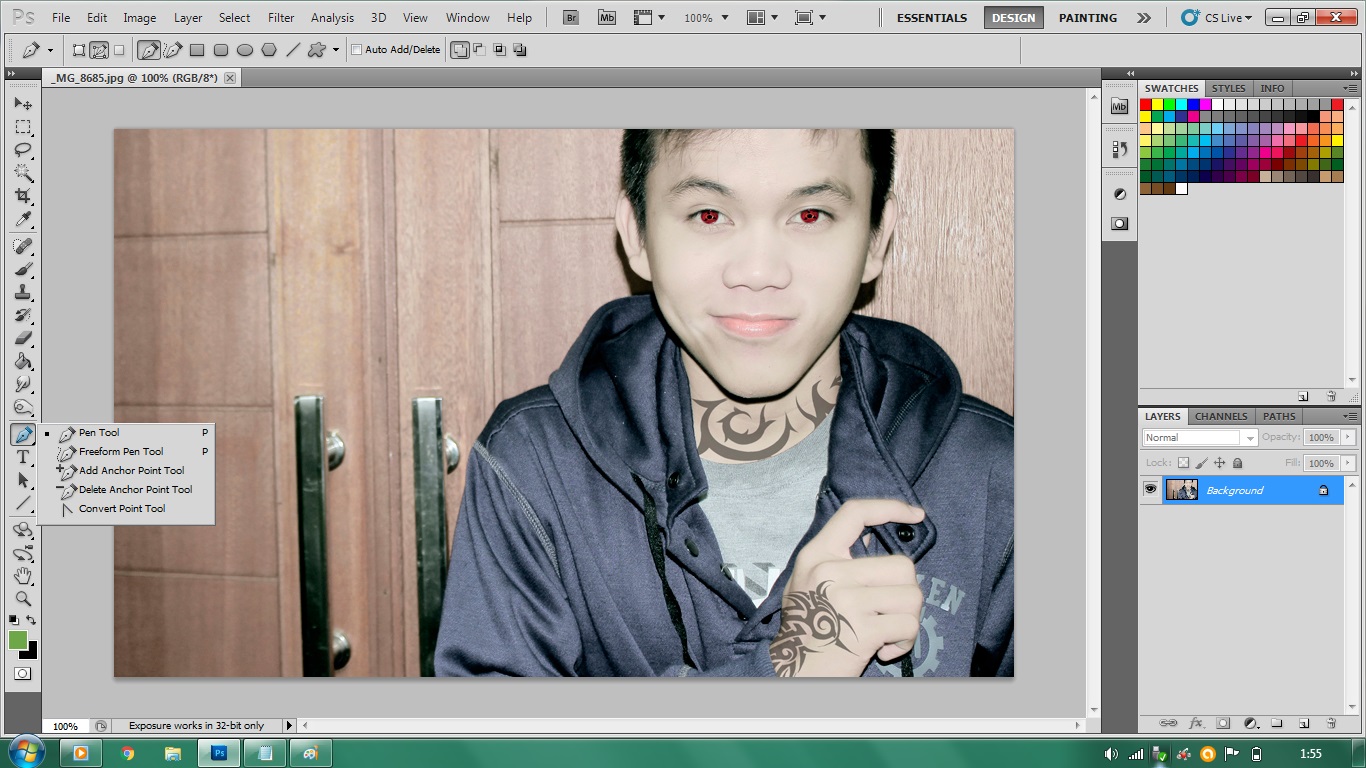
Task: Open custom shape options dropdown arrow
Action: pos(336,49)
